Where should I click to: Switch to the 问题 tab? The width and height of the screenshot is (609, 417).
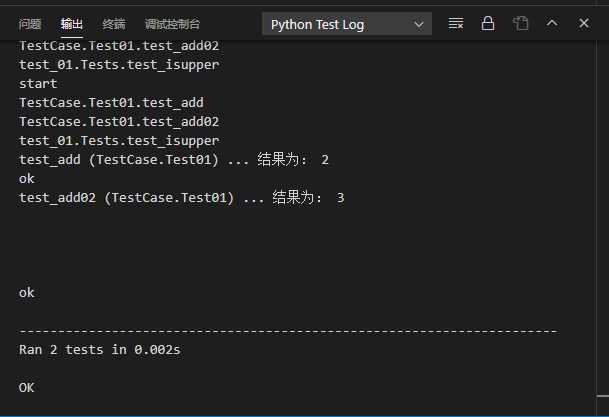[30, 24]
